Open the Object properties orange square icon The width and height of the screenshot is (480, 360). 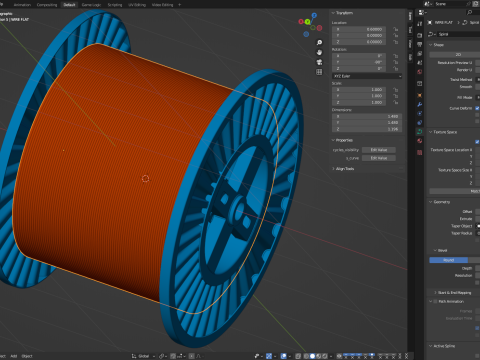point(420,95)
